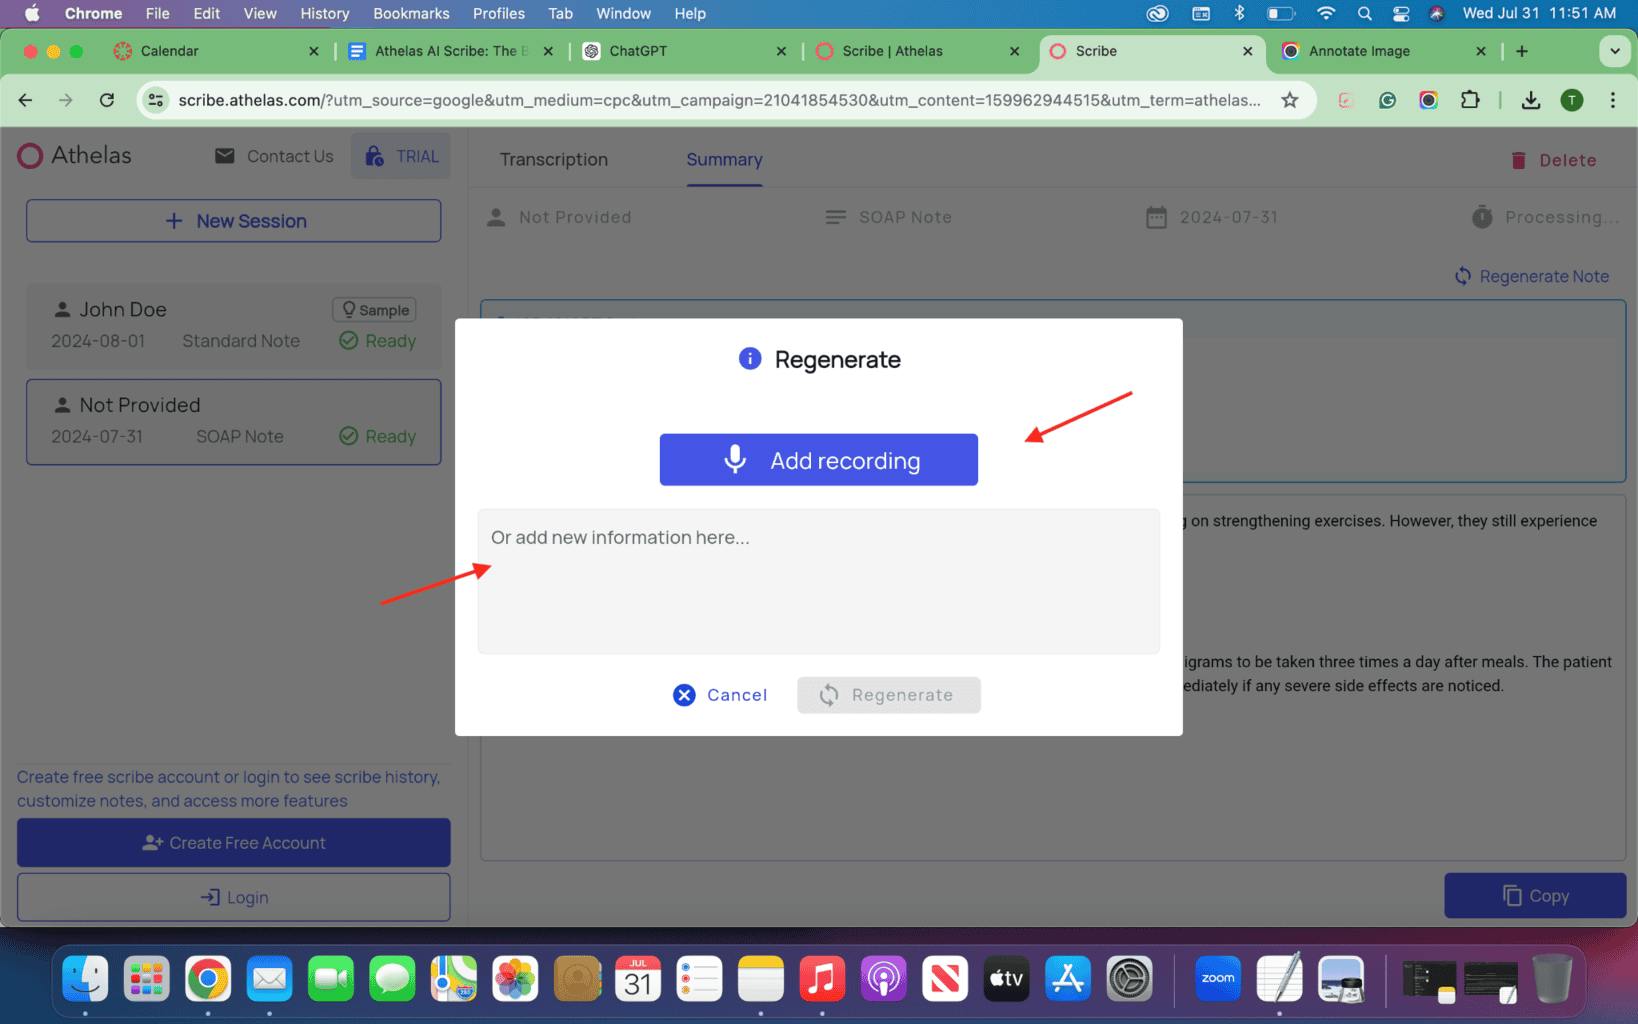This screenshot has height=1024, width=1638.
Task: Switch to the Transcription tab
Action: coord(554,159)
